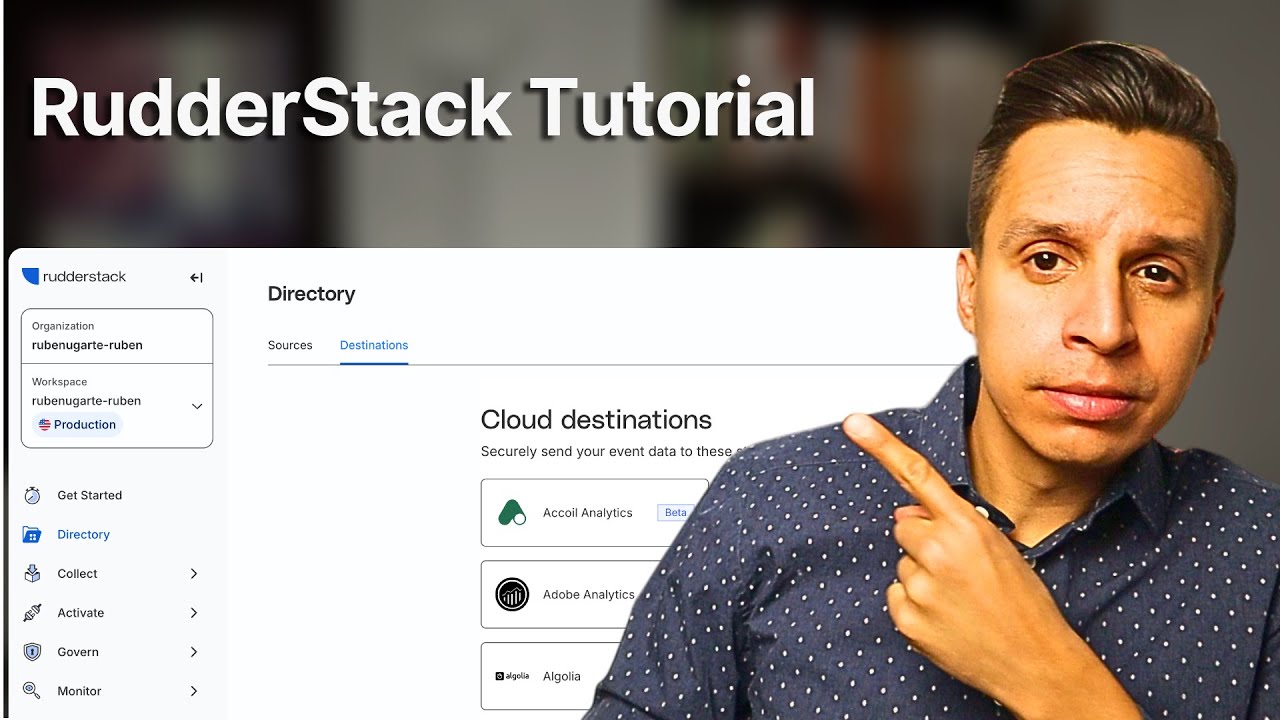Expand the Monitor menu chevron
This screenshot has height=720, width=1280.
[194, 691]
